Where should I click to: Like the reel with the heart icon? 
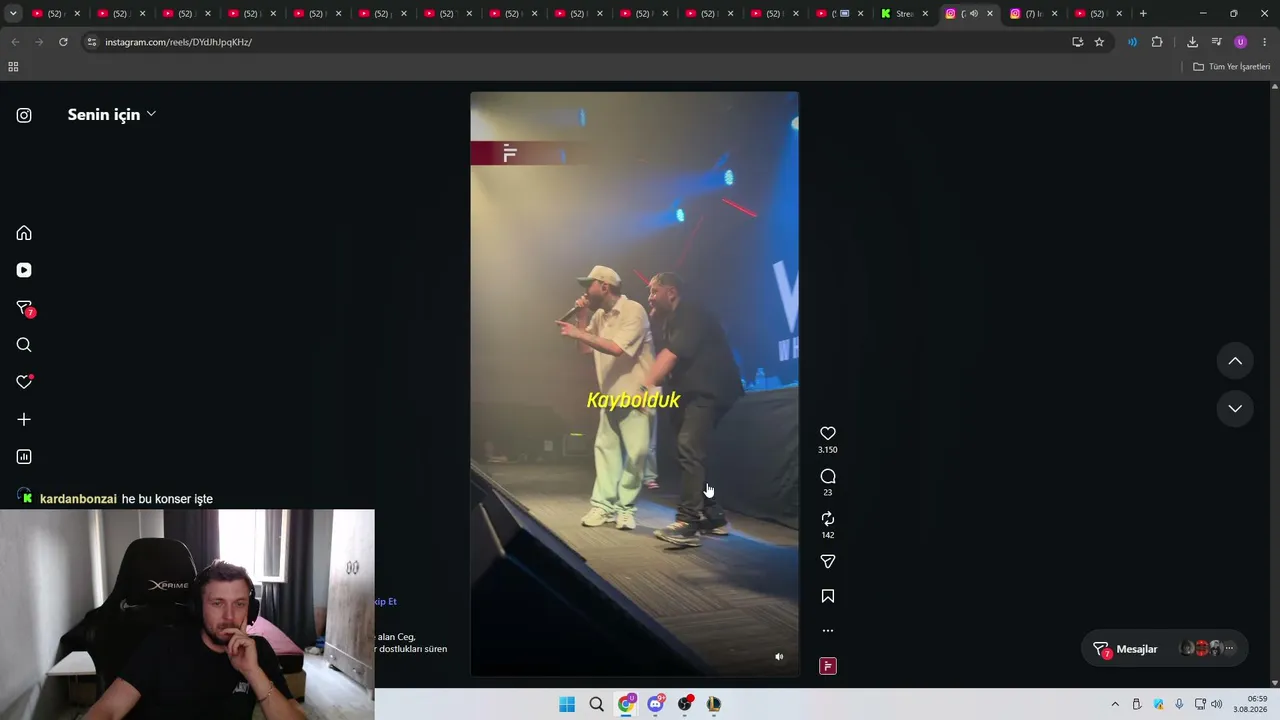point(828,433)
